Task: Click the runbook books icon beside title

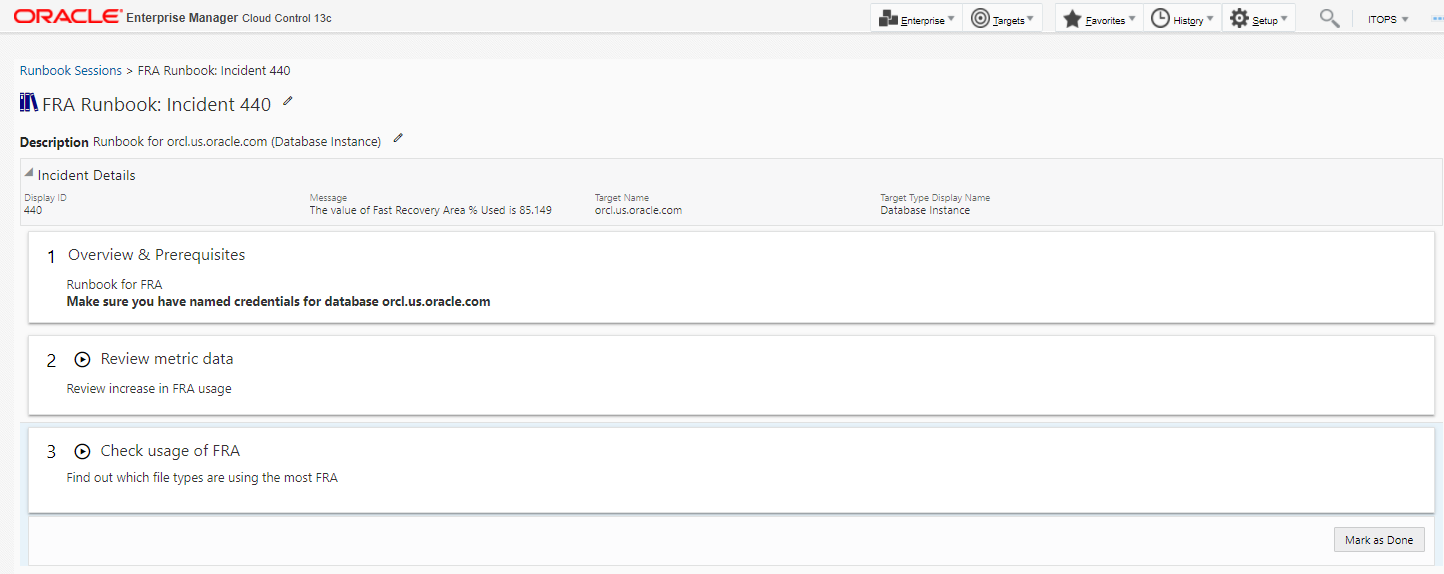Action: [29, 103]
